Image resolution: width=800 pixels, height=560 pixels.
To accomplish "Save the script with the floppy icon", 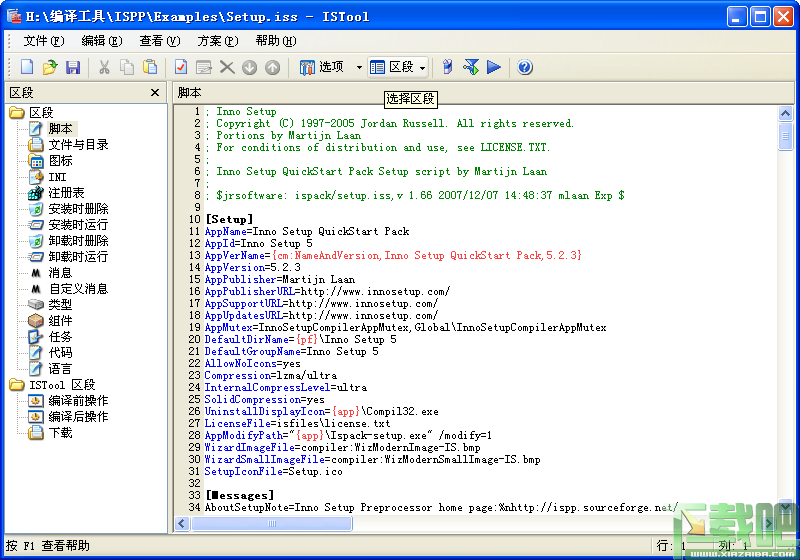I will pyautogui.click(x=73, y=67).
